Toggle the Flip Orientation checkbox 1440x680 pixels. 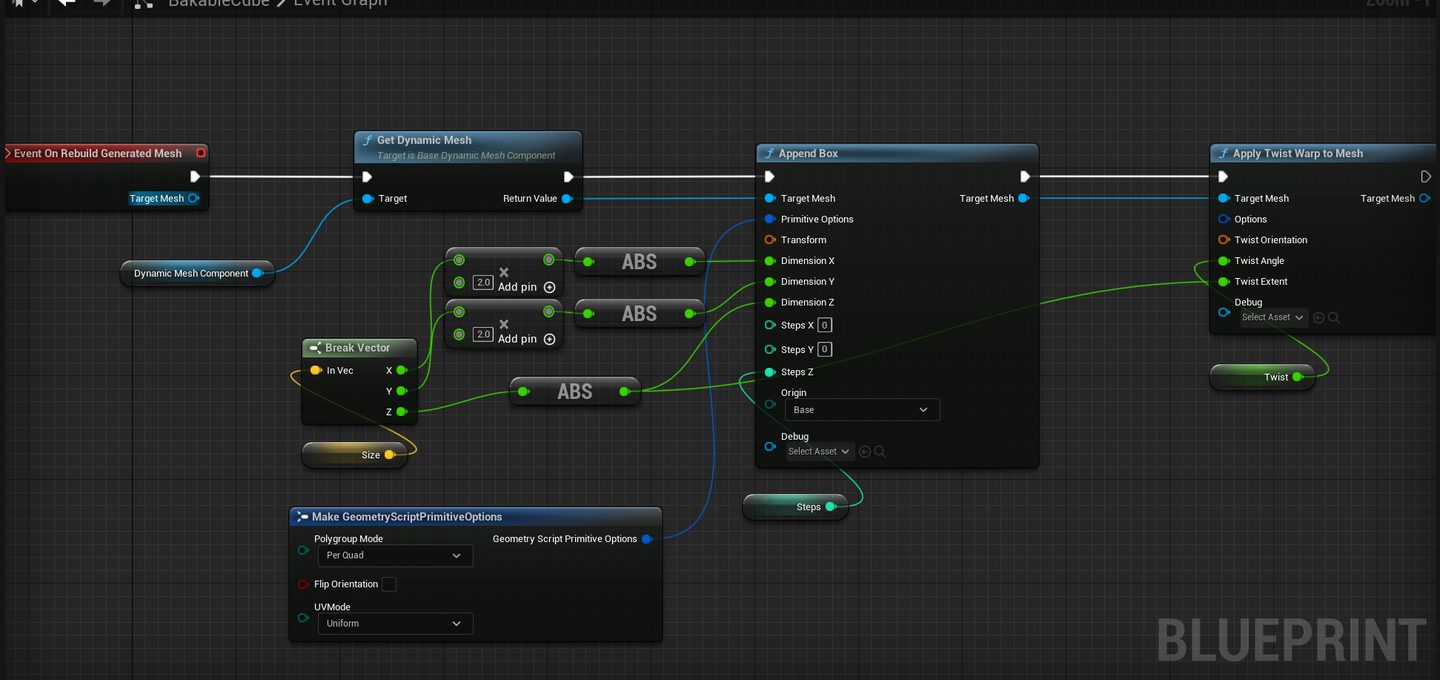coord(389,584)
